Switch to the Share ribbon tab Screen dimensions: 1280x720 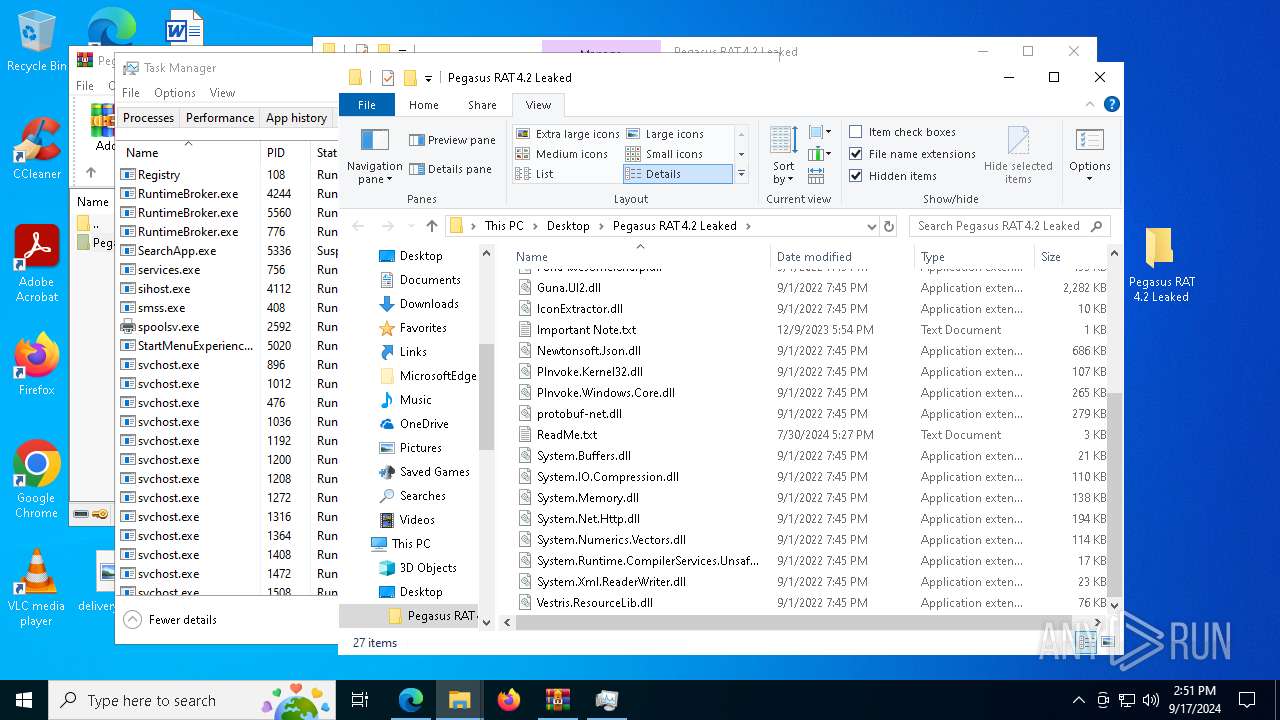click(482, 105)
